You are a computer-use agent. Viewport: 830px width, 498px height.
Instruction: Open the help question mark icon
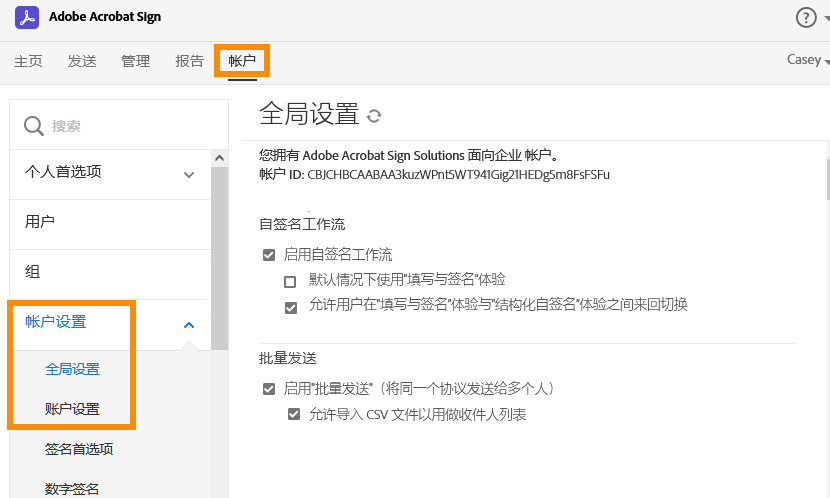coord(806,17)
